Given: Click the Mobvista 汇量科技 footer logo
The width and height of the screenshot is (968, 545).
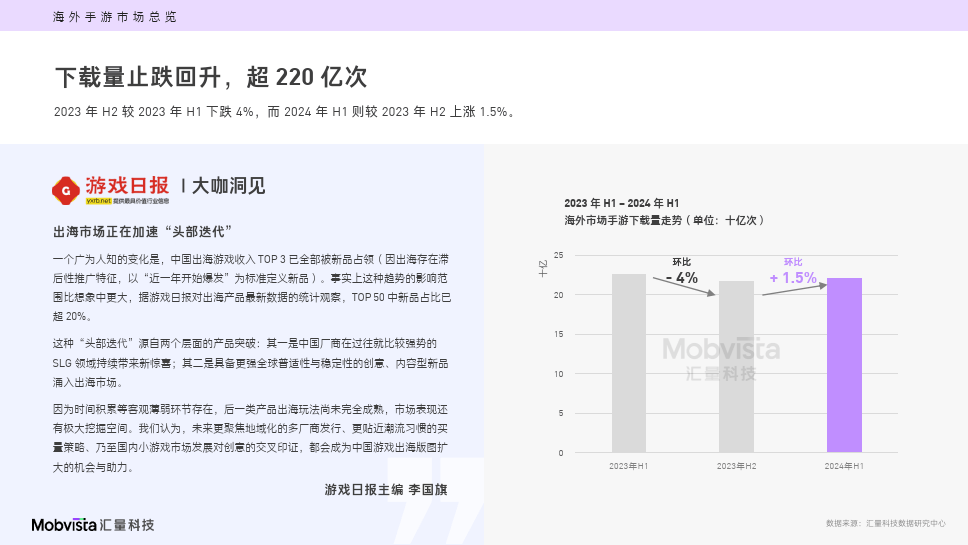Looking at the screenshot, I should 93,525.
